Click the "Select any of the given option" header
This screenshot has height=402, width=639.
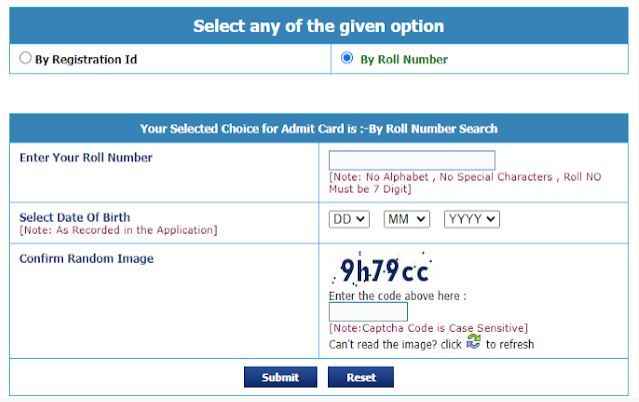coord(319,26)
